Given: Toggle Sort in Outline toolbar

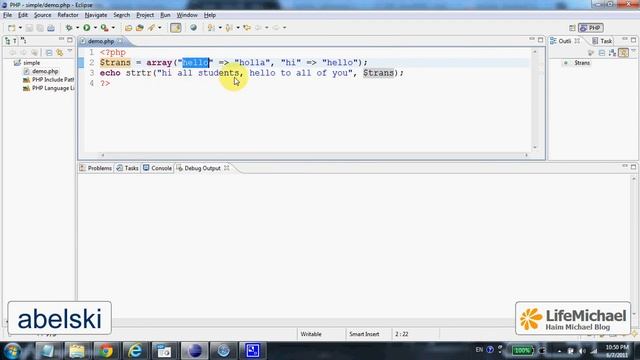Looking at the screenshot, I should point(612,53).
